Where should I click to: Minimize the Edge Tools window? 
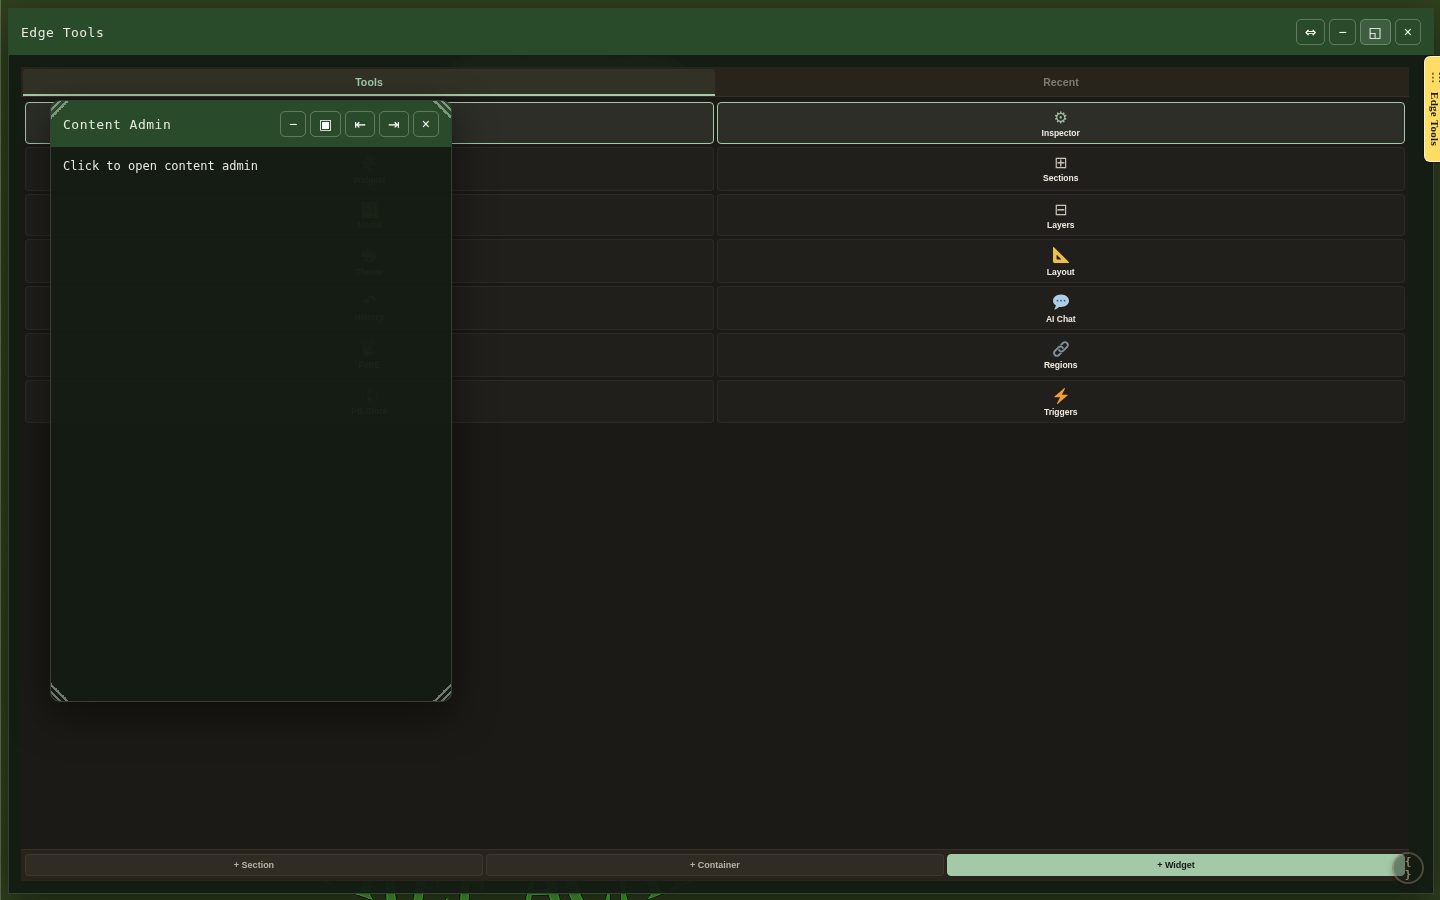coord(1343,32)
